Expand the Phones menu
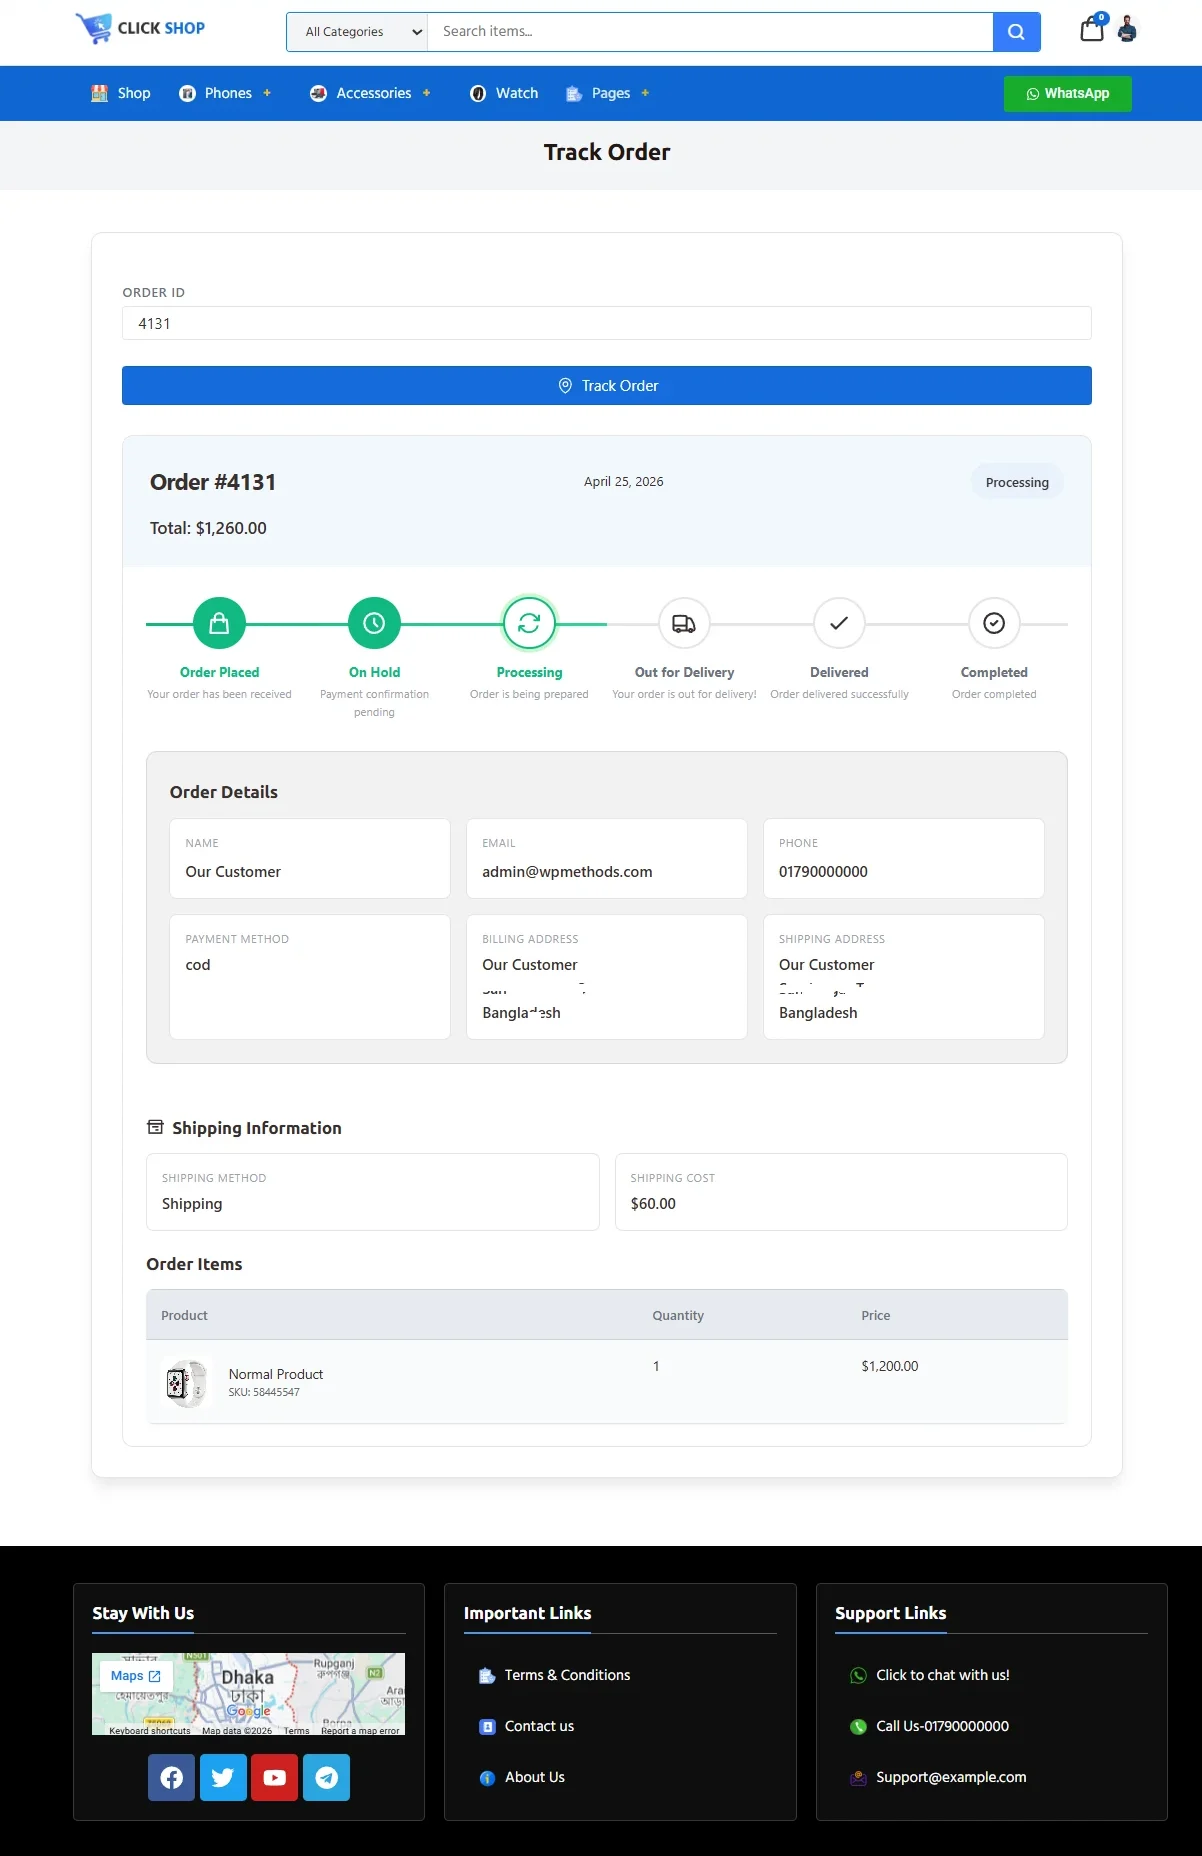 tap(227, 93)
